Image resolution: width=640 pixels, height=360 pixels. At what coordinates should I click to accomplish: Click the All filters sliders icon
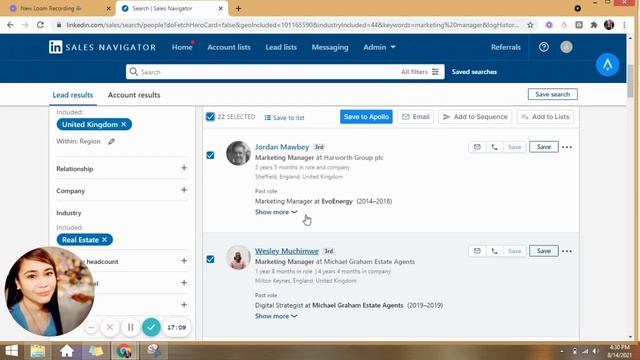pos(436,72)
